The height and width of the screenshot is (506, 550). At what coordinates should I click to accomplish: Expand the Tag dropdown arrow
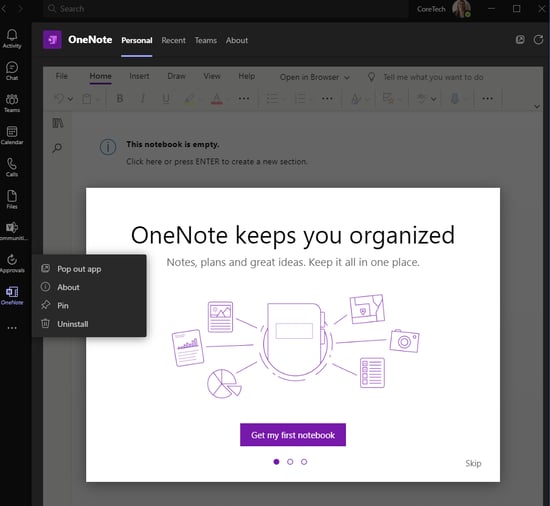[399, 100]
